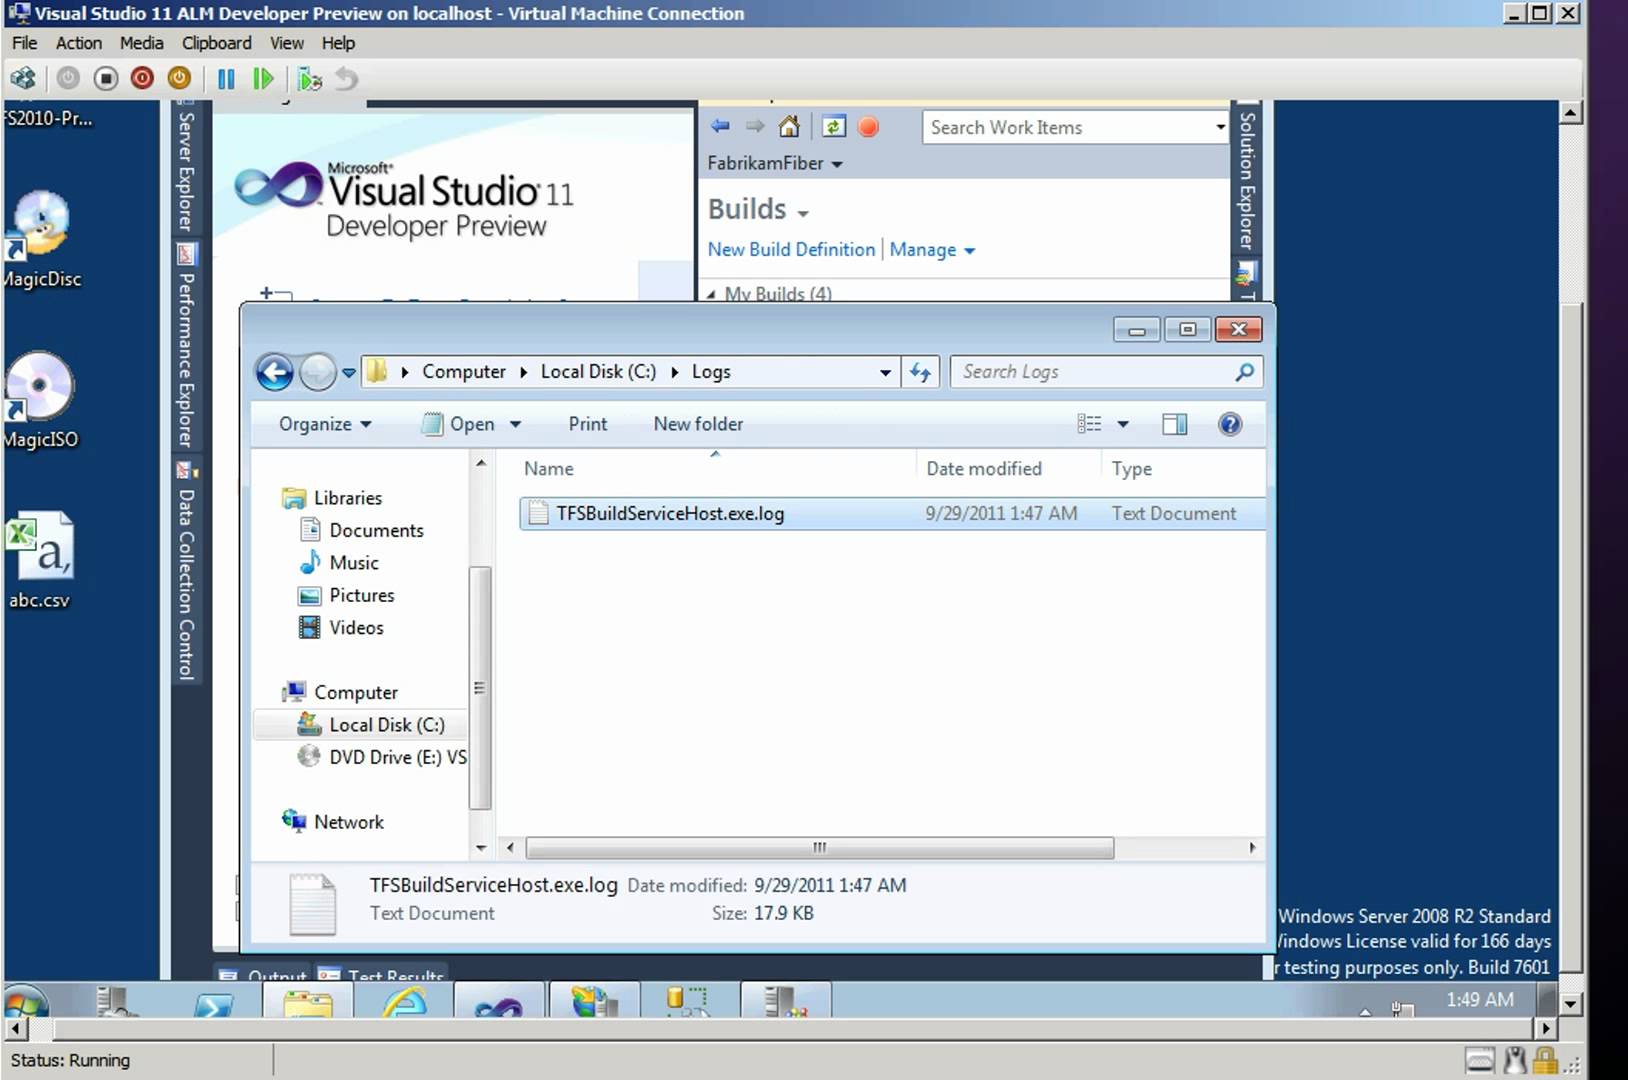Screen dimensions: 1628x1080
Task: Select Music in navigation pane
Action: point(340,562)
